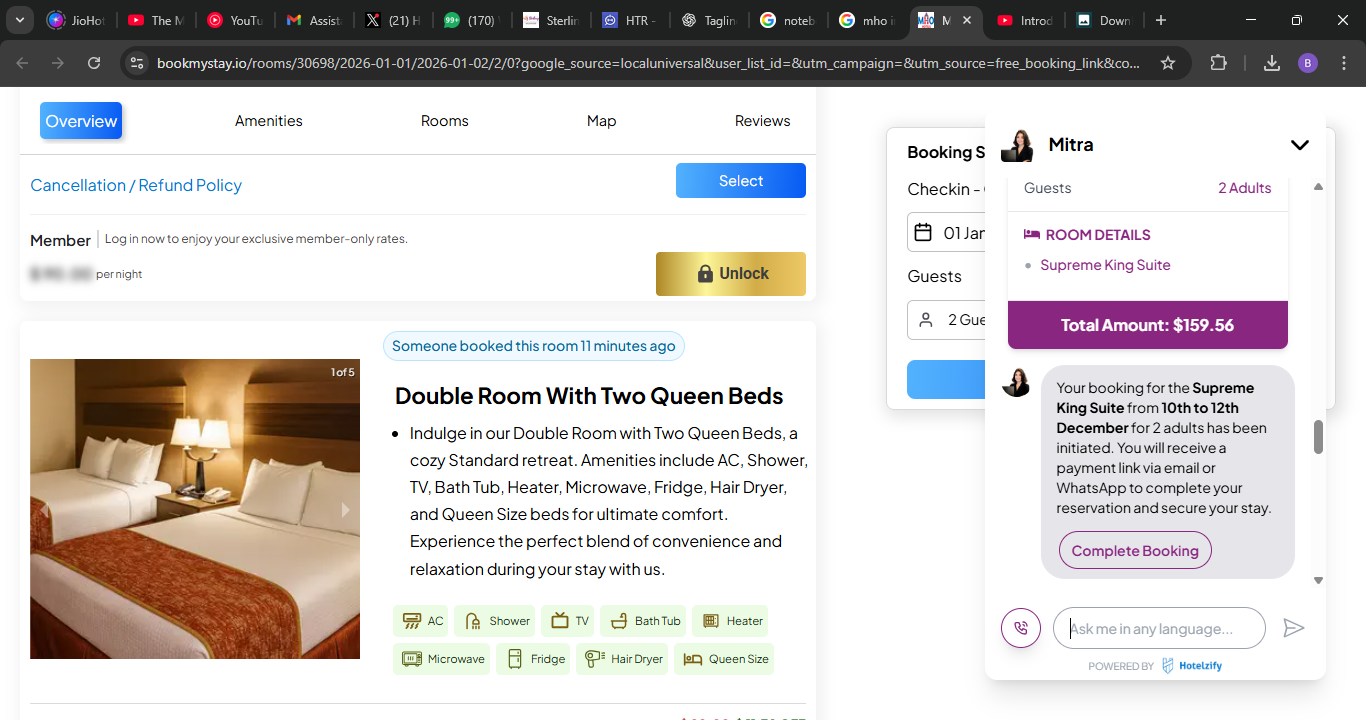Go to the Map tab
The width and height of the screenshot is (1366, 720).
[601, 121]
